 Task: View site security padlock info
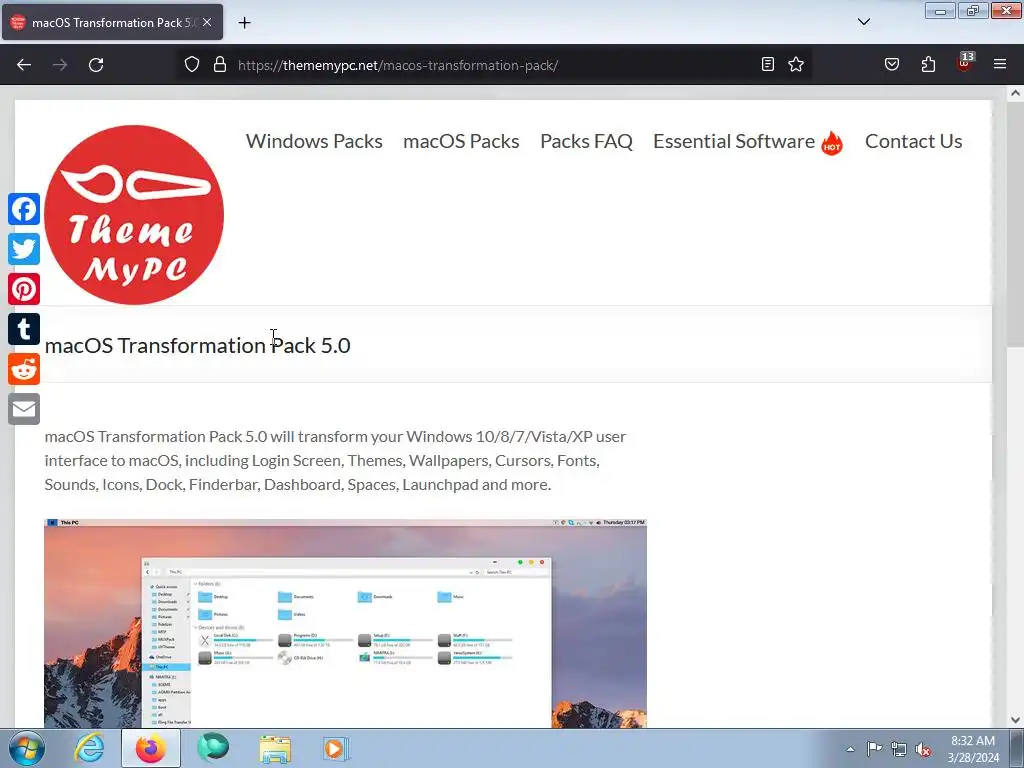220,65
